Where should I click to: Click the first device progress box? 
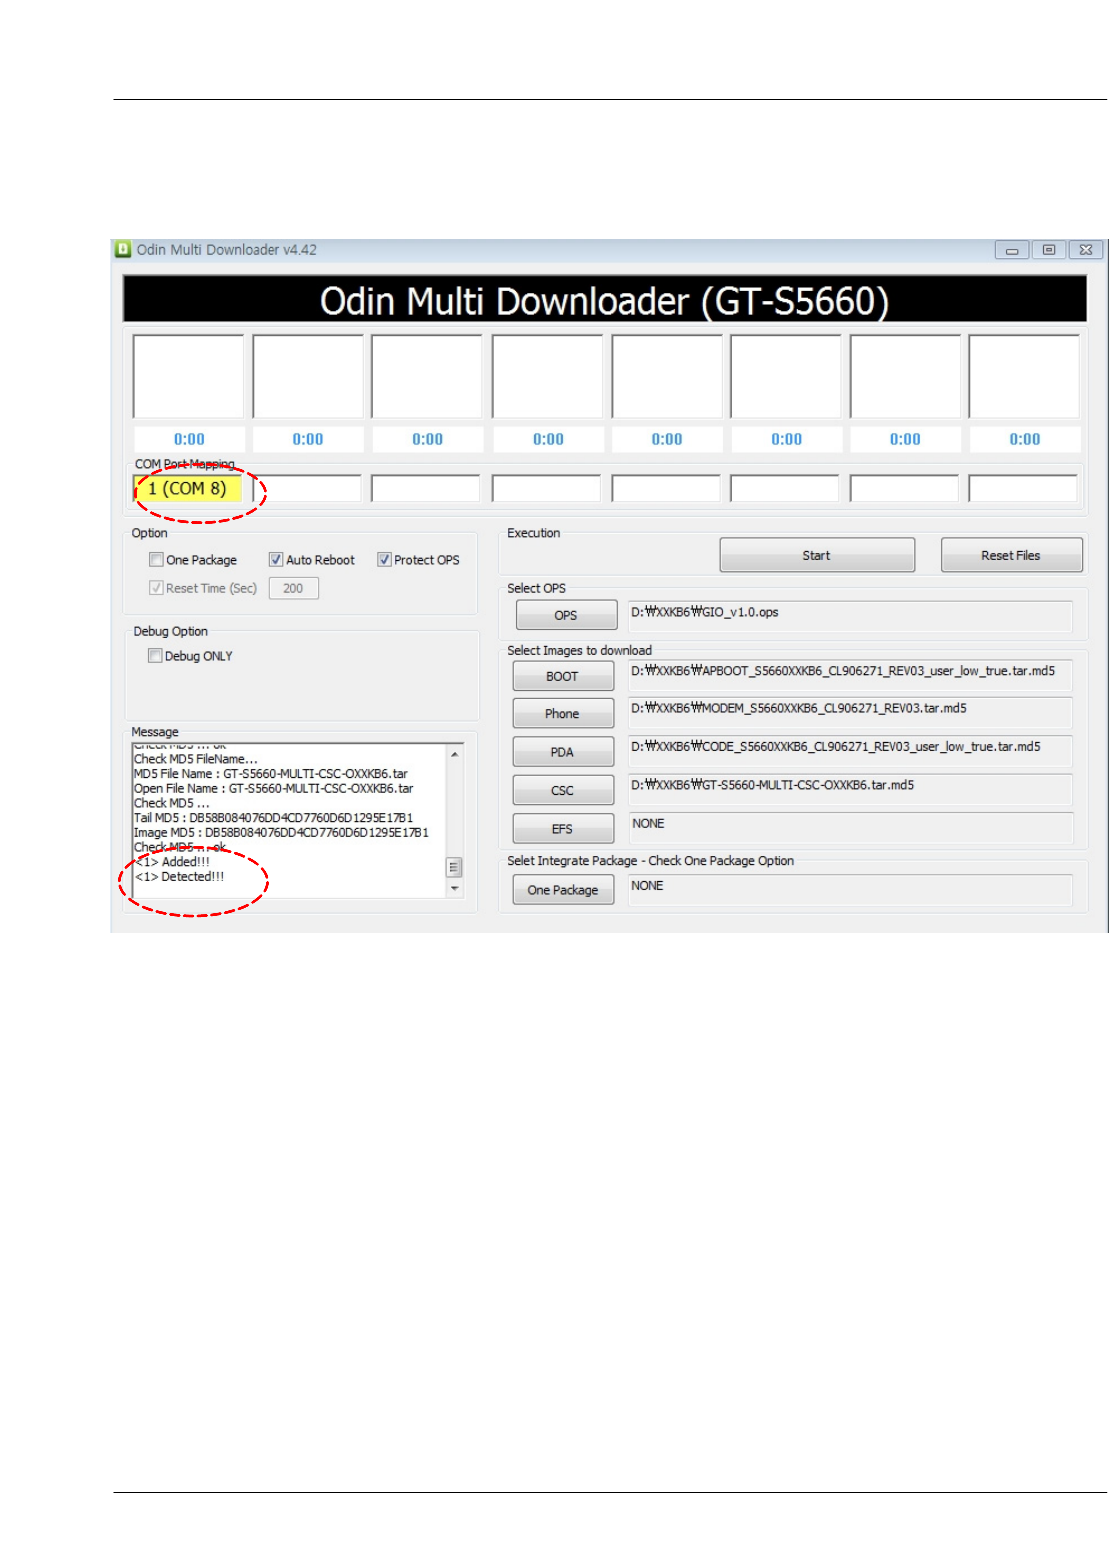click(x=188, y=376)
